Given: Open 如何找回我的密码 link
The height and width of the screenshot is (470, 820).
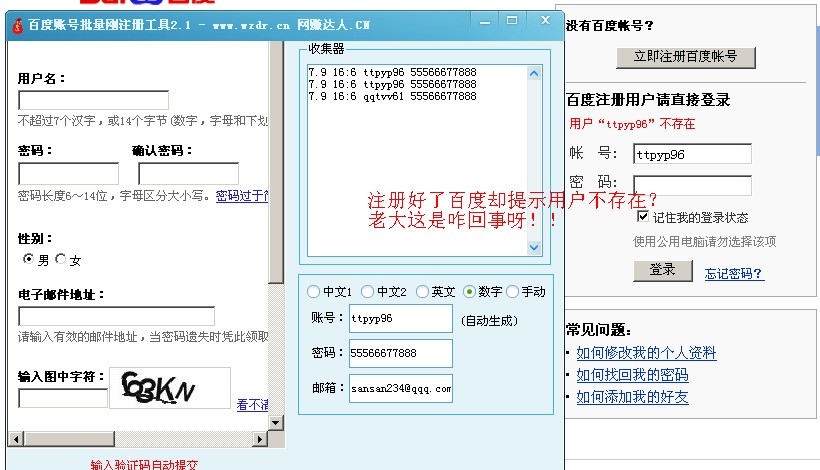Looking at the screenshot, I should pyautogui.click(x=632, y=375).
